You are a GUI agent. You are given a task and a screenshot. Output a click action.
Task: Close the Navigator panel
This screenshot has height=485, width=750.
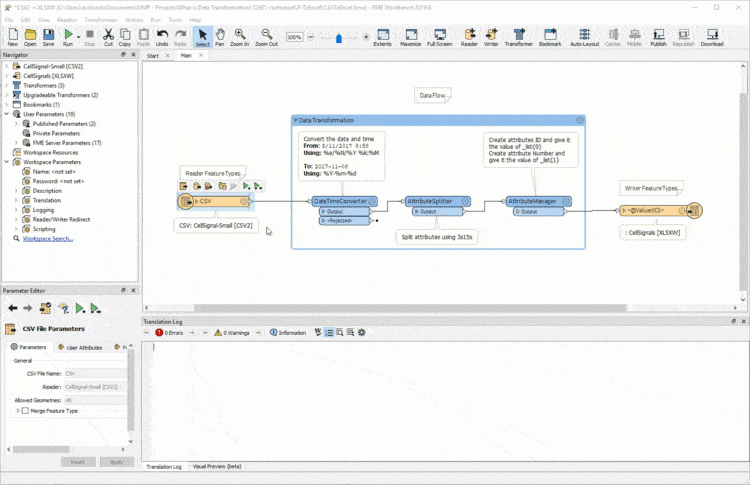(x=133, y=55)
